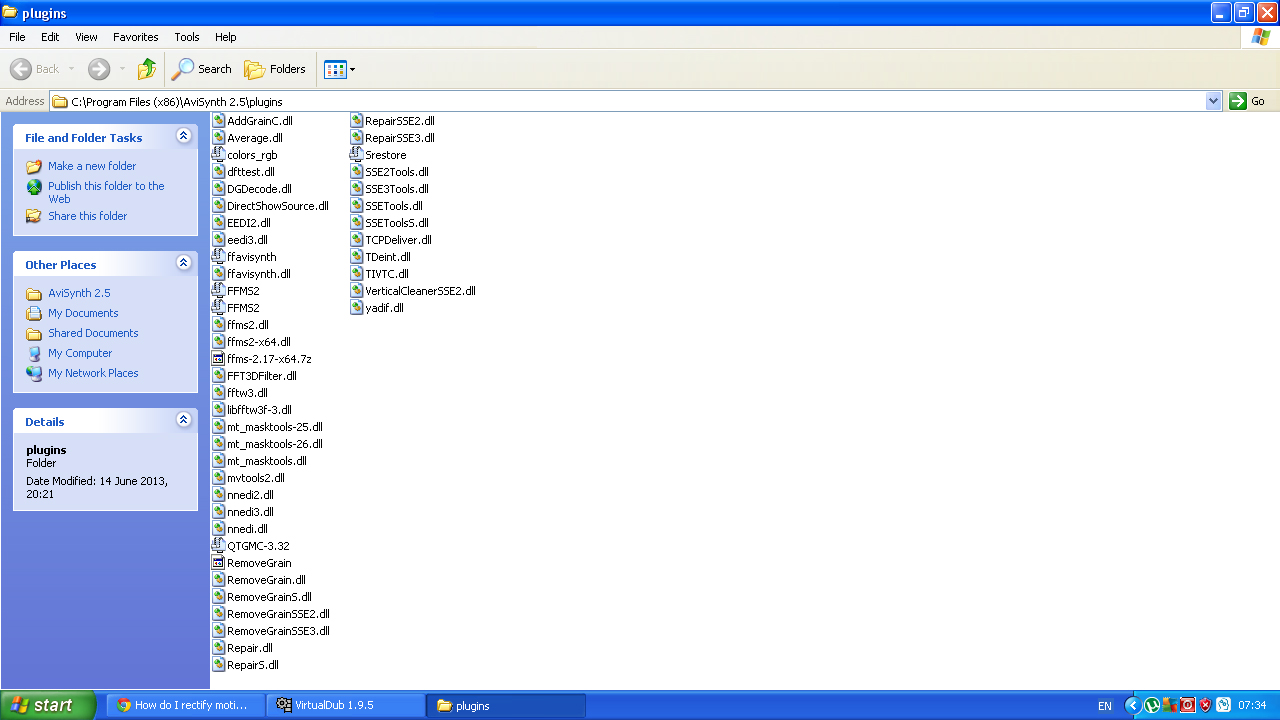Click the Windows Start button
Screen dimensions: 1280x720
point(48,705)
